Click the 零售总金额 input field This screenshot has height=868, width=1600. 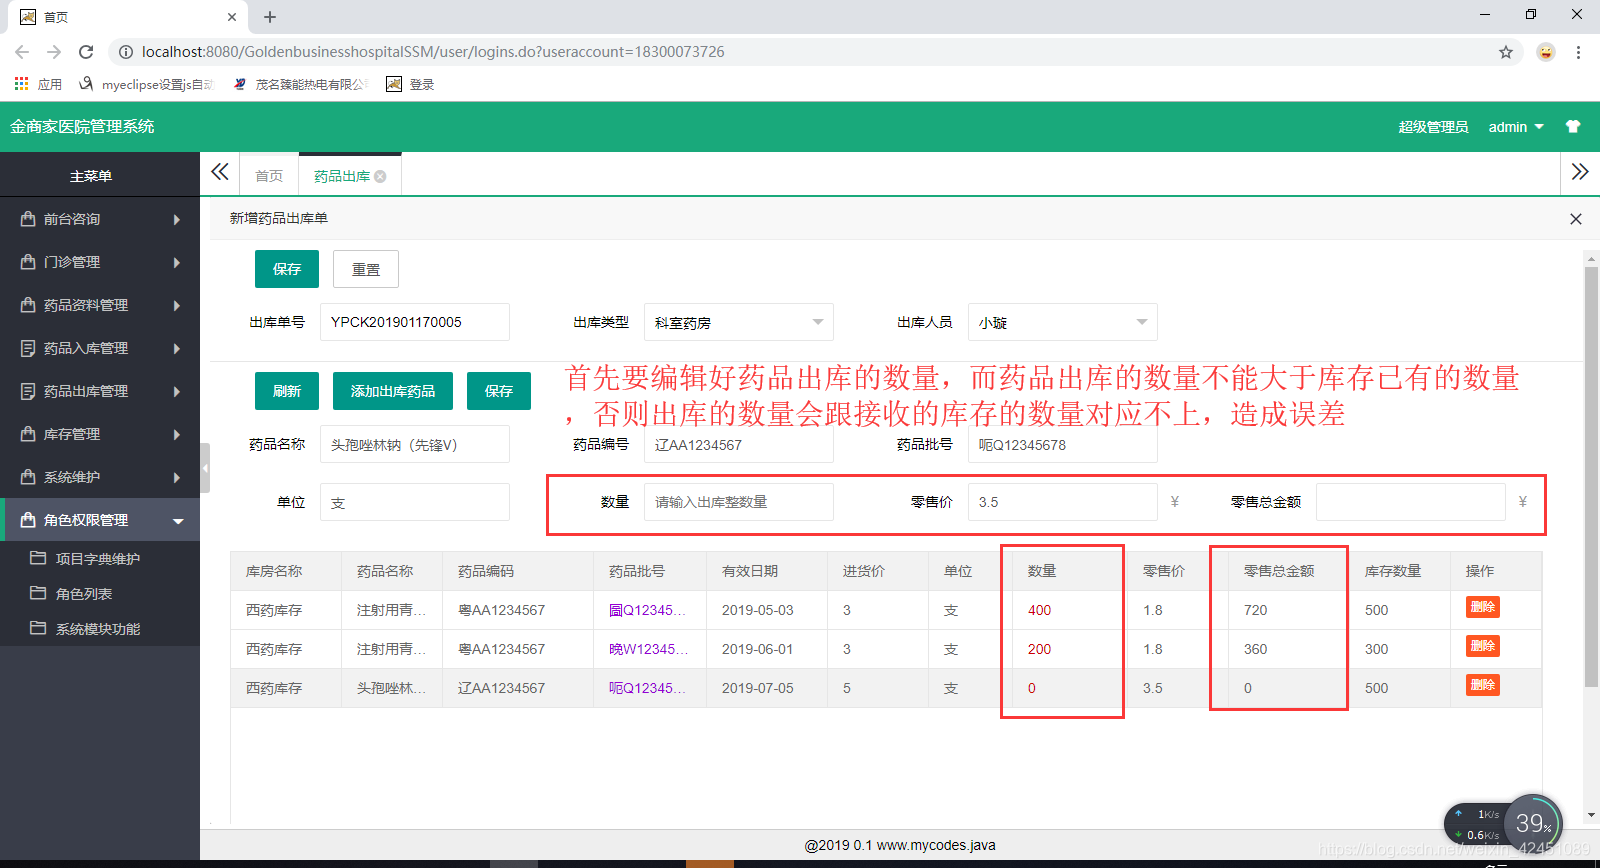pyautogui.click(x=1411, y=502)
